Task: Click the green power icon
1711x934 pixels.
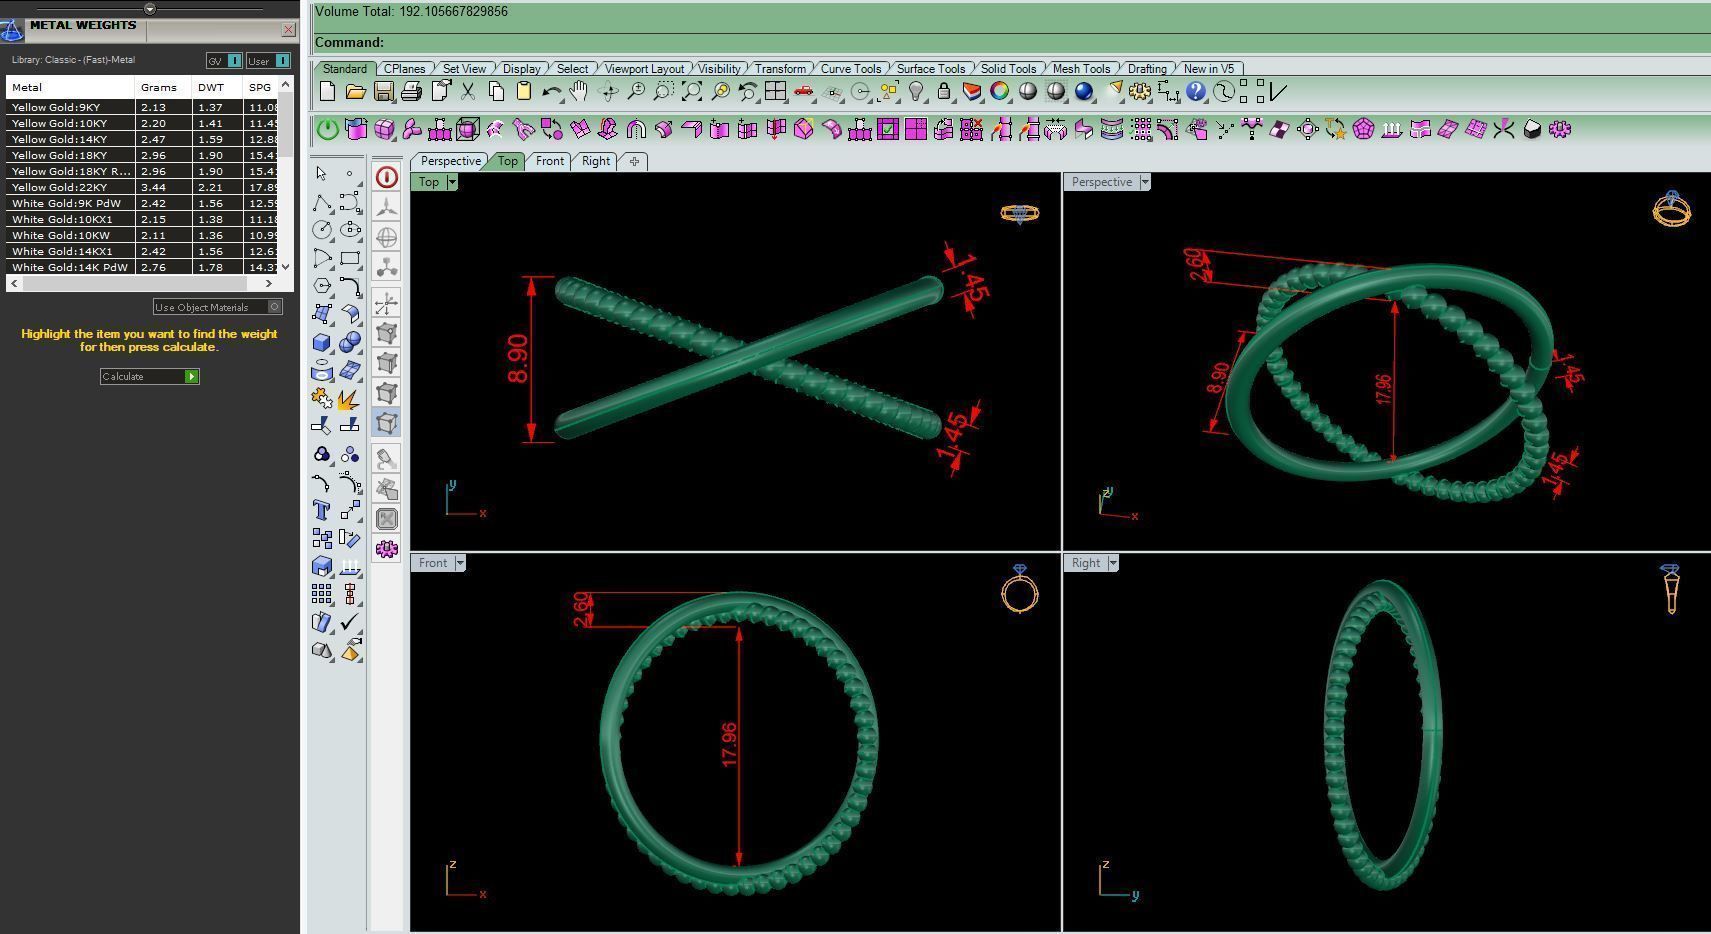Action: [327, 129]
